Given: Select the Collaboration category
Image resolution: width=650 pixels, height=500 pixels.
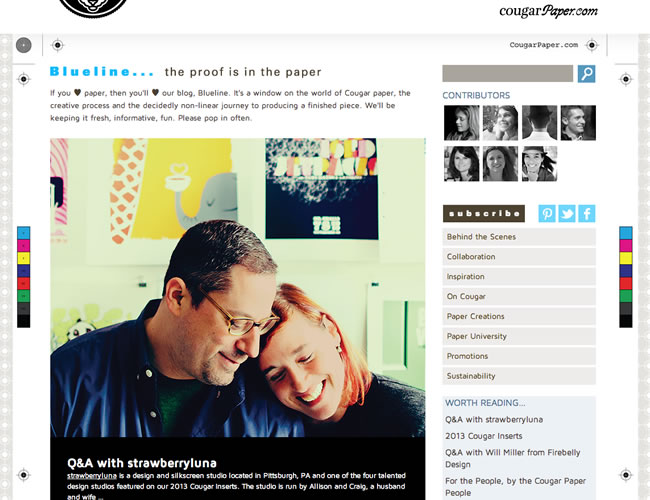Looking at the screenshot, I should [519, 257].
